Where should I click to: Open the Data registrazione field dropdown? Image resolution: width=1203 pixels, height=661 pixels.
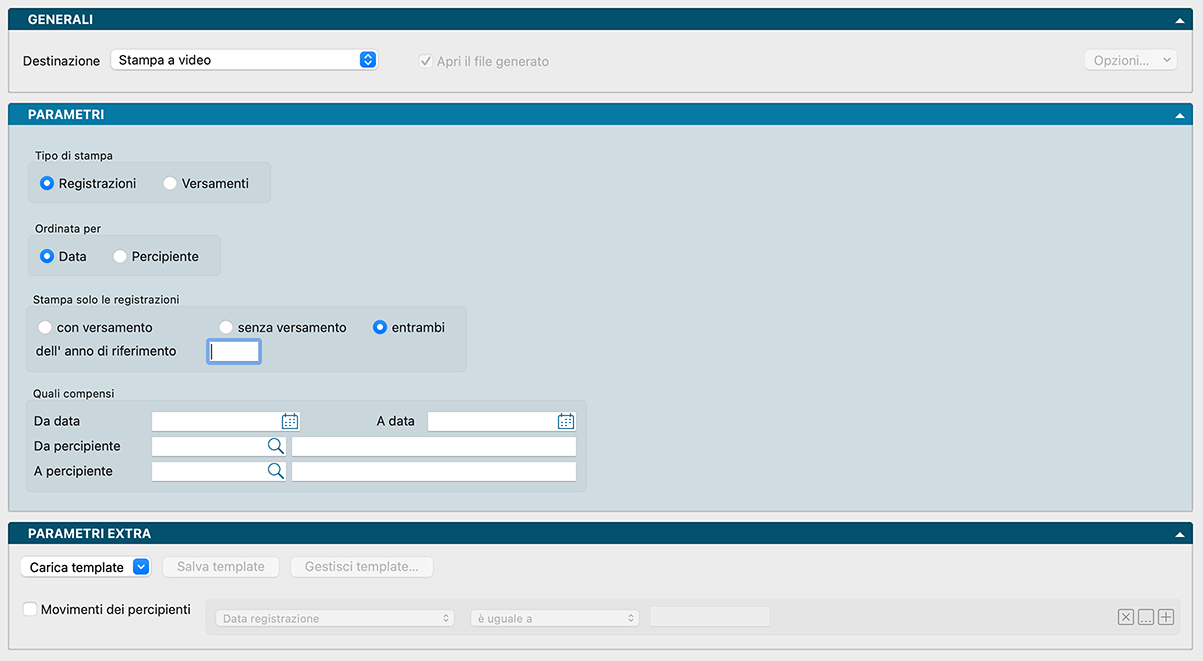pos(335,619)
